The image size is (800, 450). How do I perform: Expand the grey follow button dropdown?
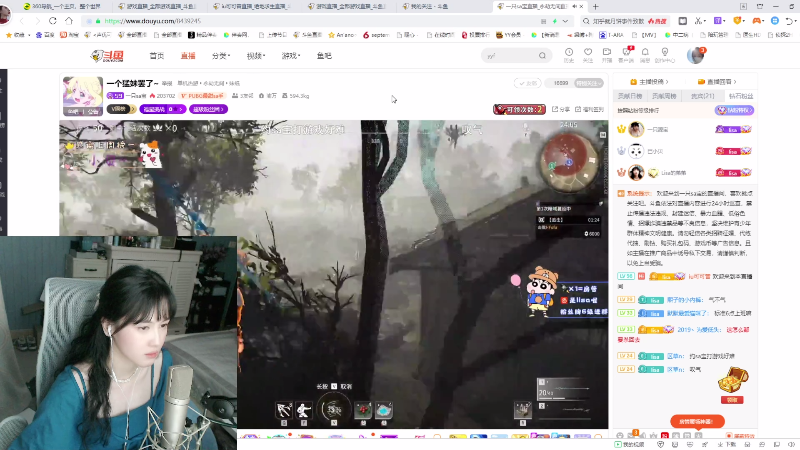(589, 83)
